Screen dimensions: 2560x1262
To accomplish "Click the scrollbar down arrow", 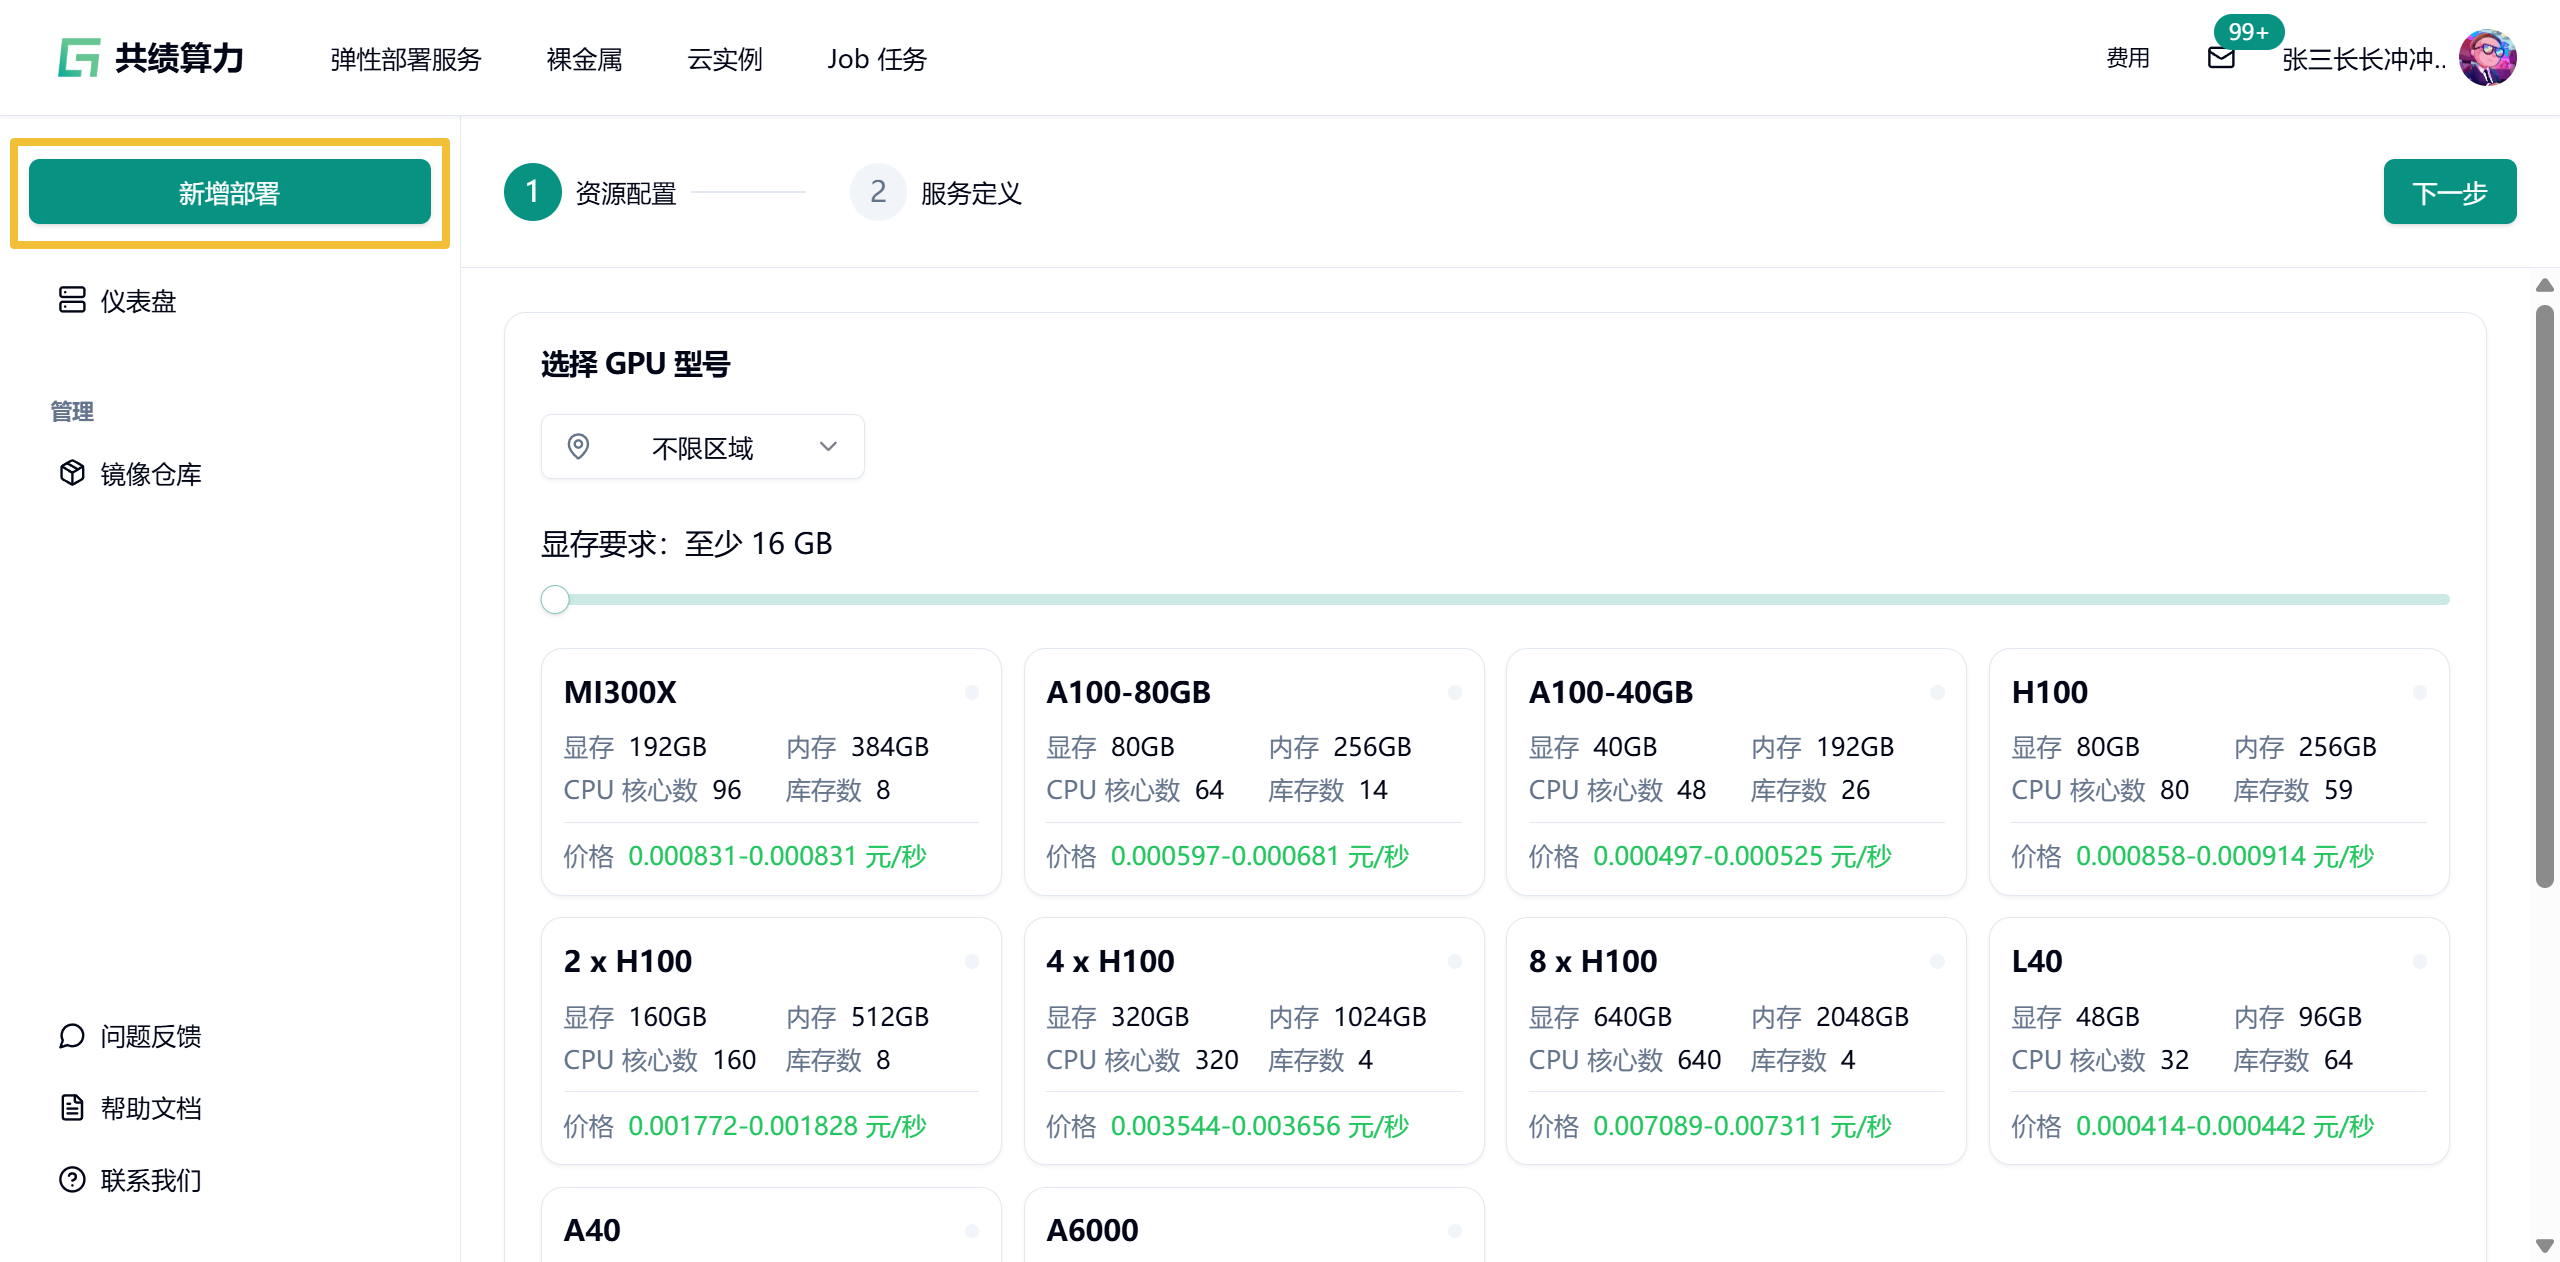I will coord(2545,1246).
